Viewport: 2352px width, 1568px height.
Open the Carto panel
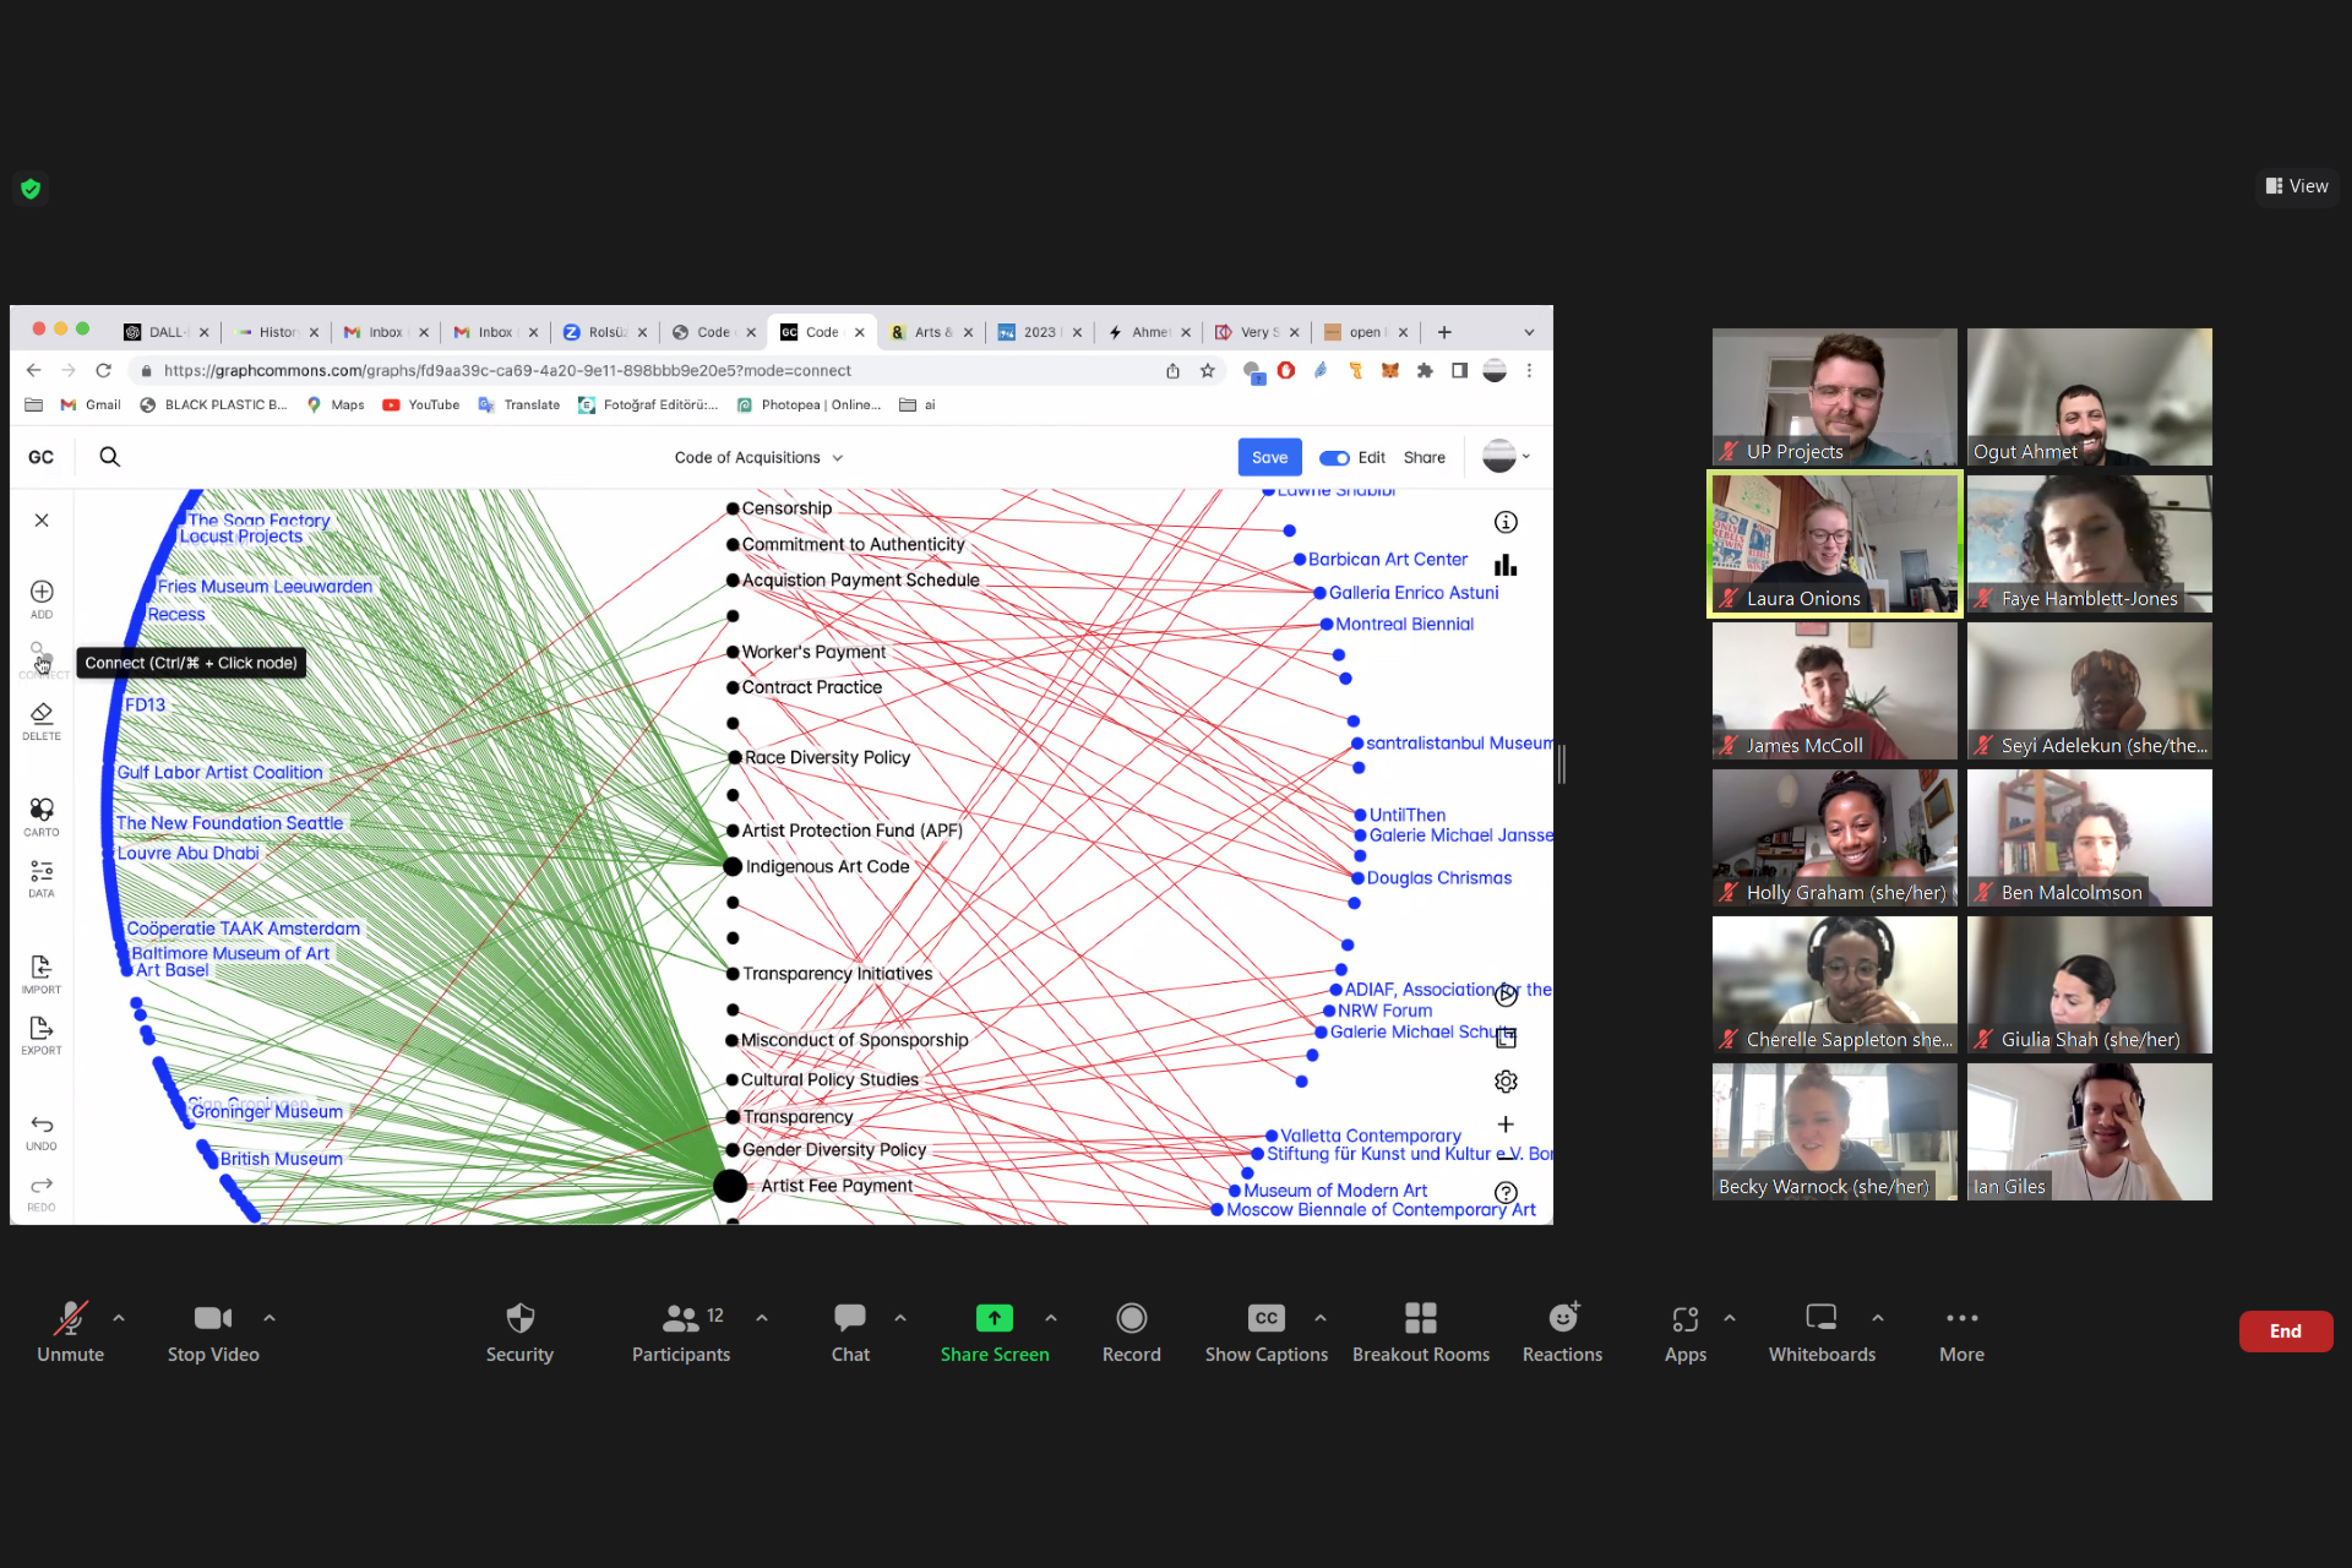pos(41,813)
